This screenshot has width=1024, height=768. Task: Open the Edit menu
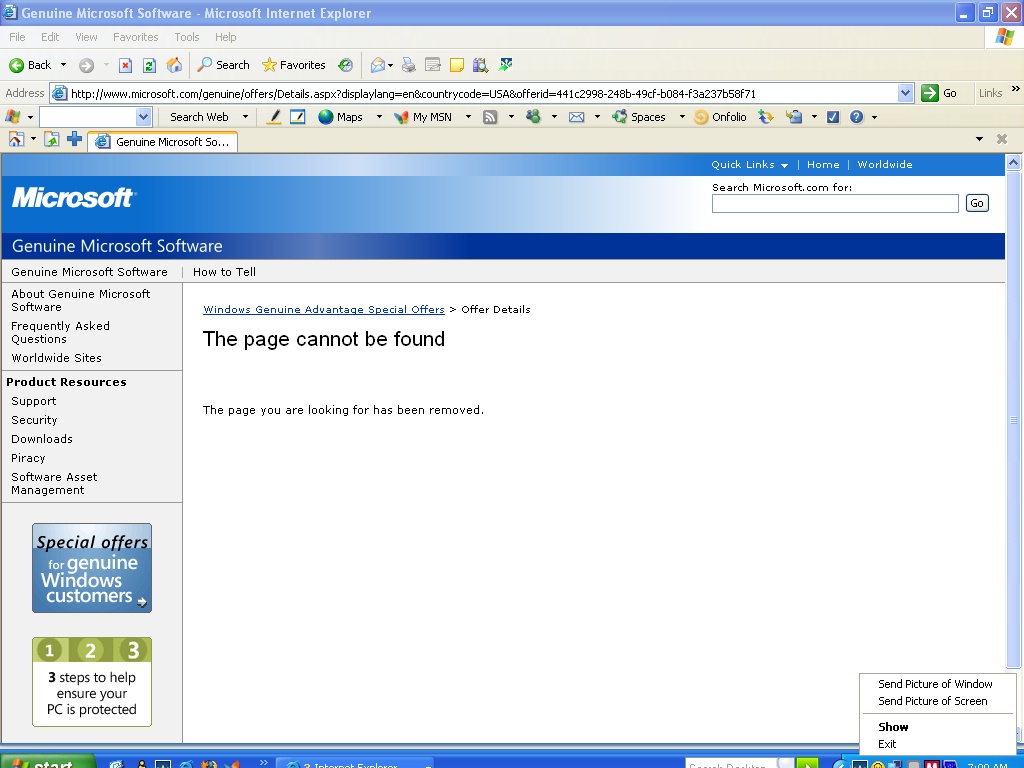point(50,37)
